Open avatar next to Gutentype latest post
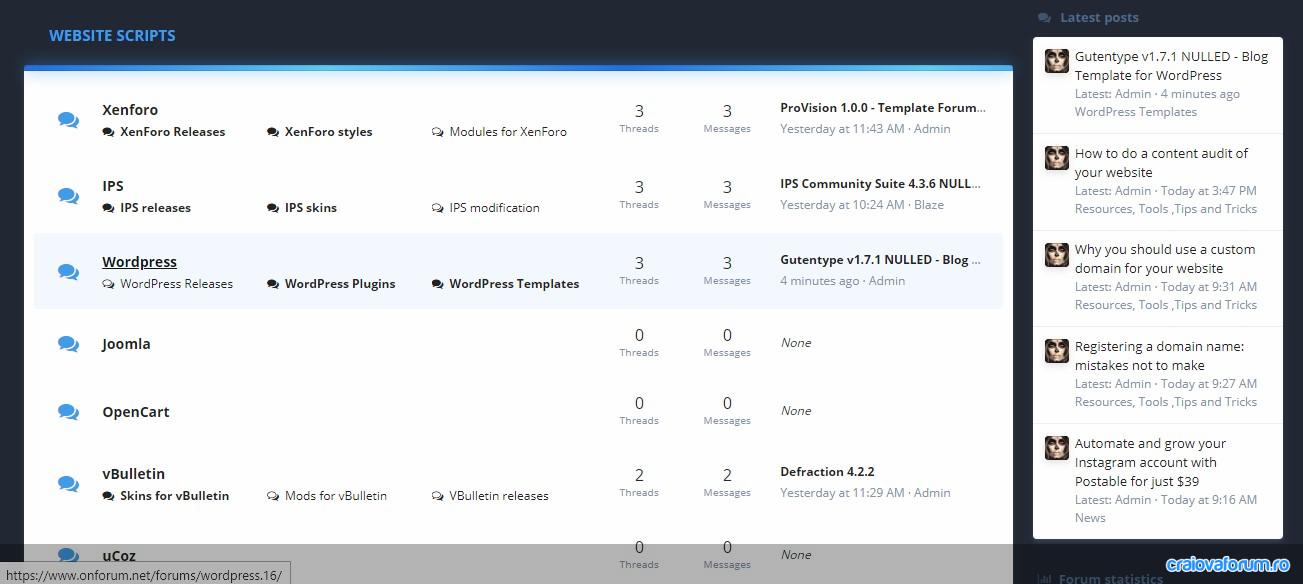The width and height of the screenshot is (1303, 584). point(1057,61)
